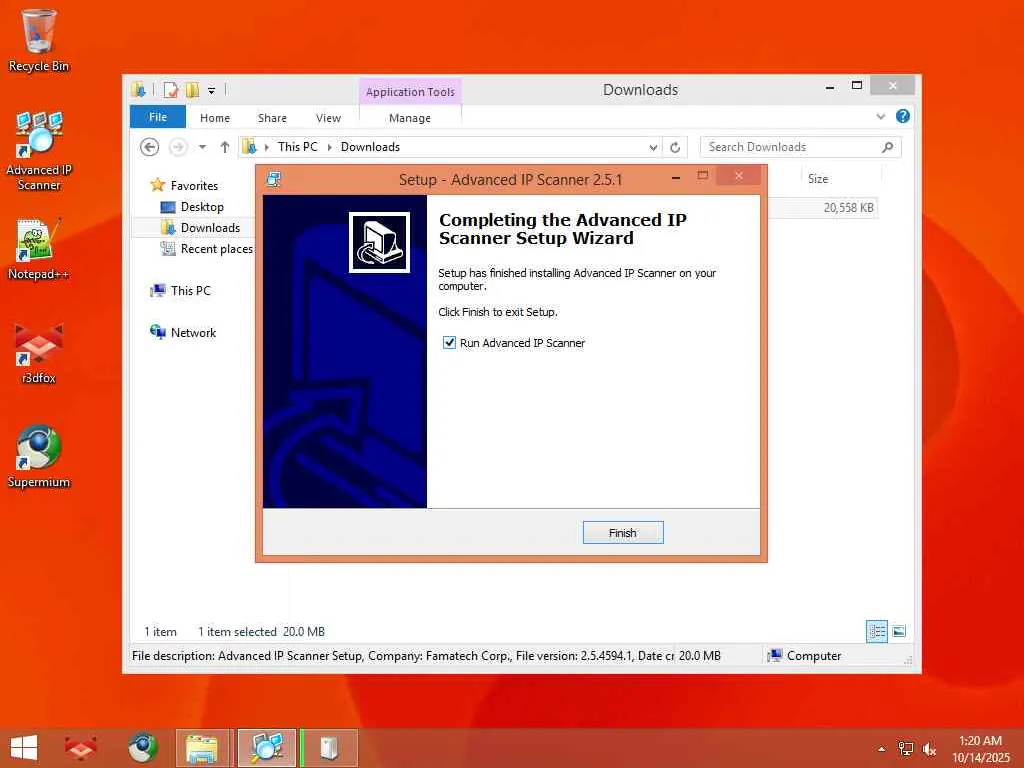This screenshot has height=768, width=1024.
Task: Click the muted volume tray icon
Action: [x=929, y=749]
